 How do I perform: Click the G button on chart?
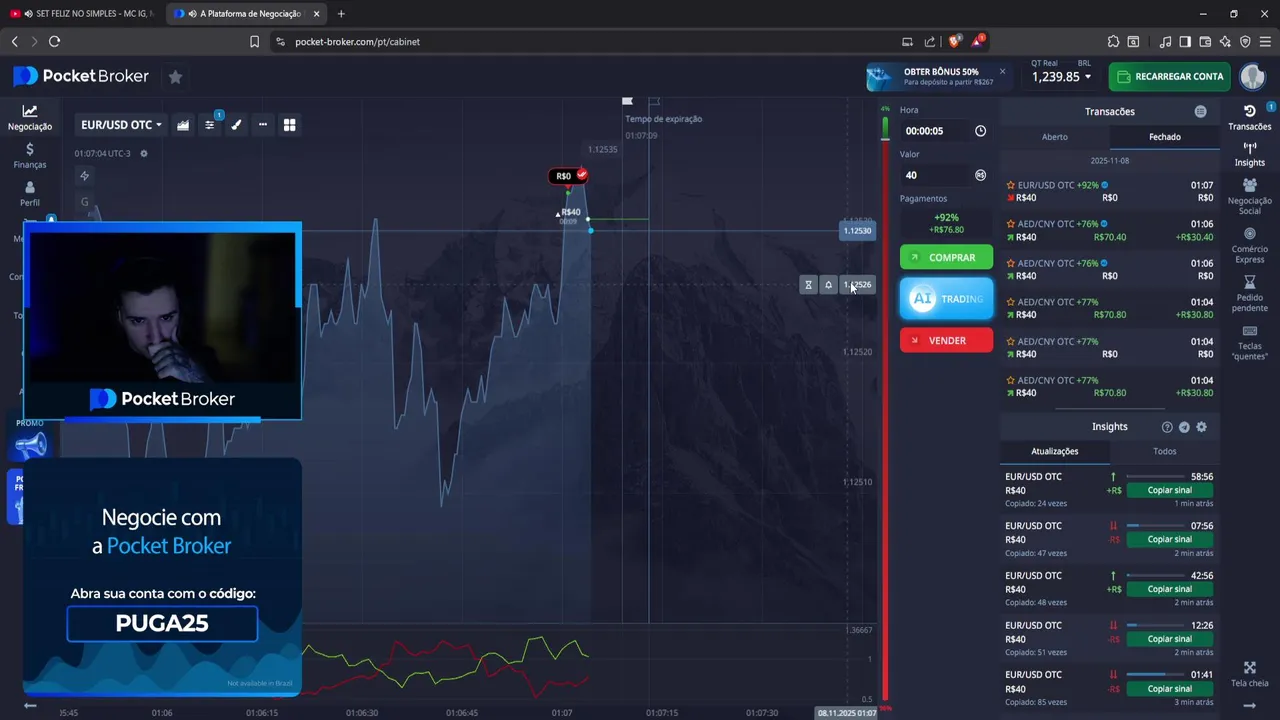point(85,202)
